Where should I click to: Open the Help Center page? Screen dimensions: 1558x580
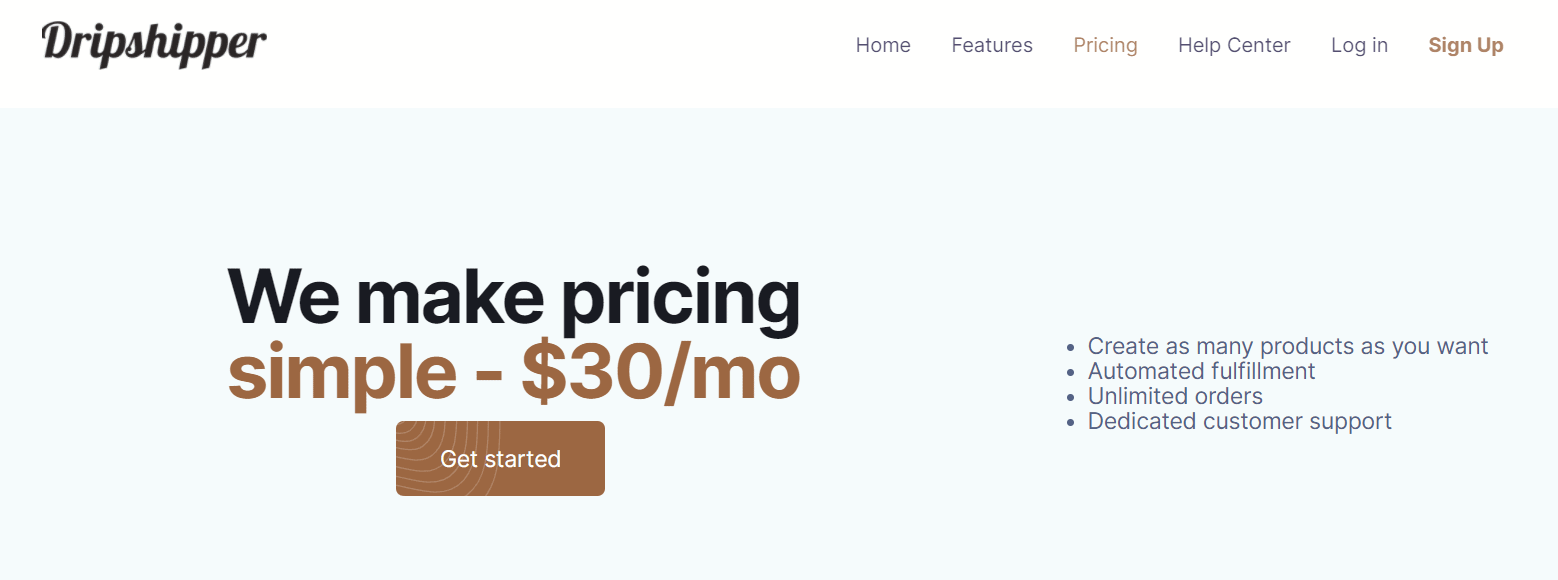tap(1234, 45)
